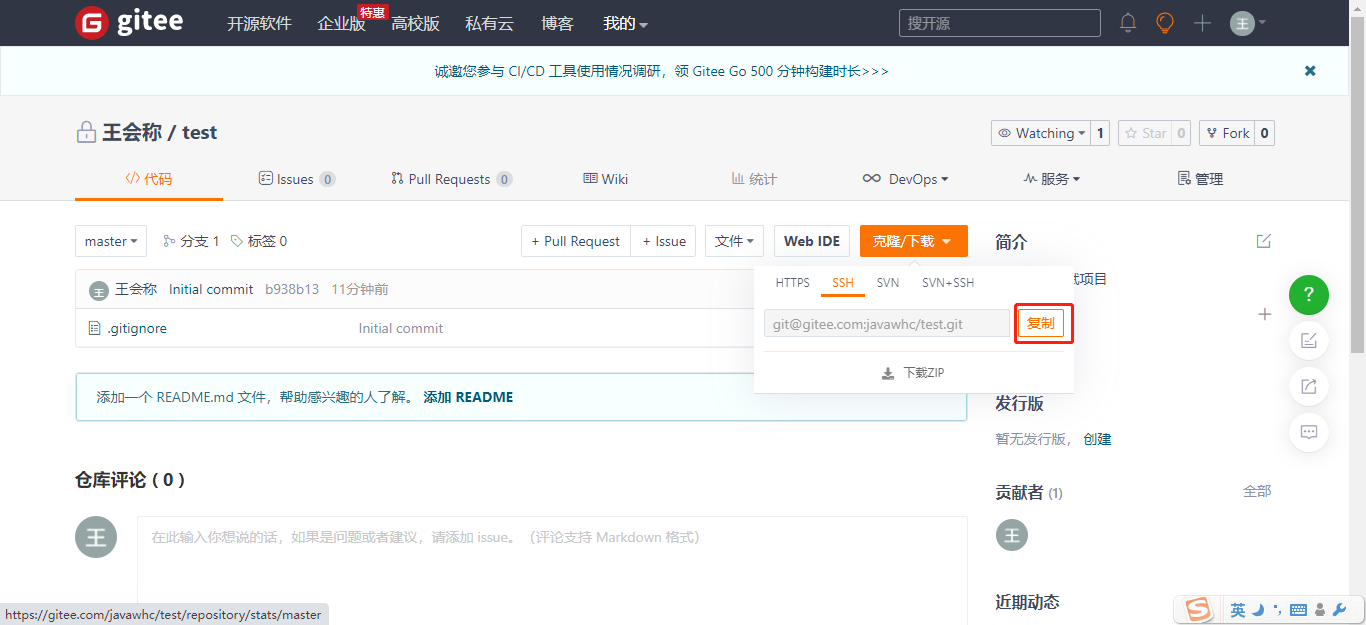Click contributor avatar under 贡献者
The width and height of the screenshot is (1366, 625).
pyautogui.click(x=1012, y=535)
